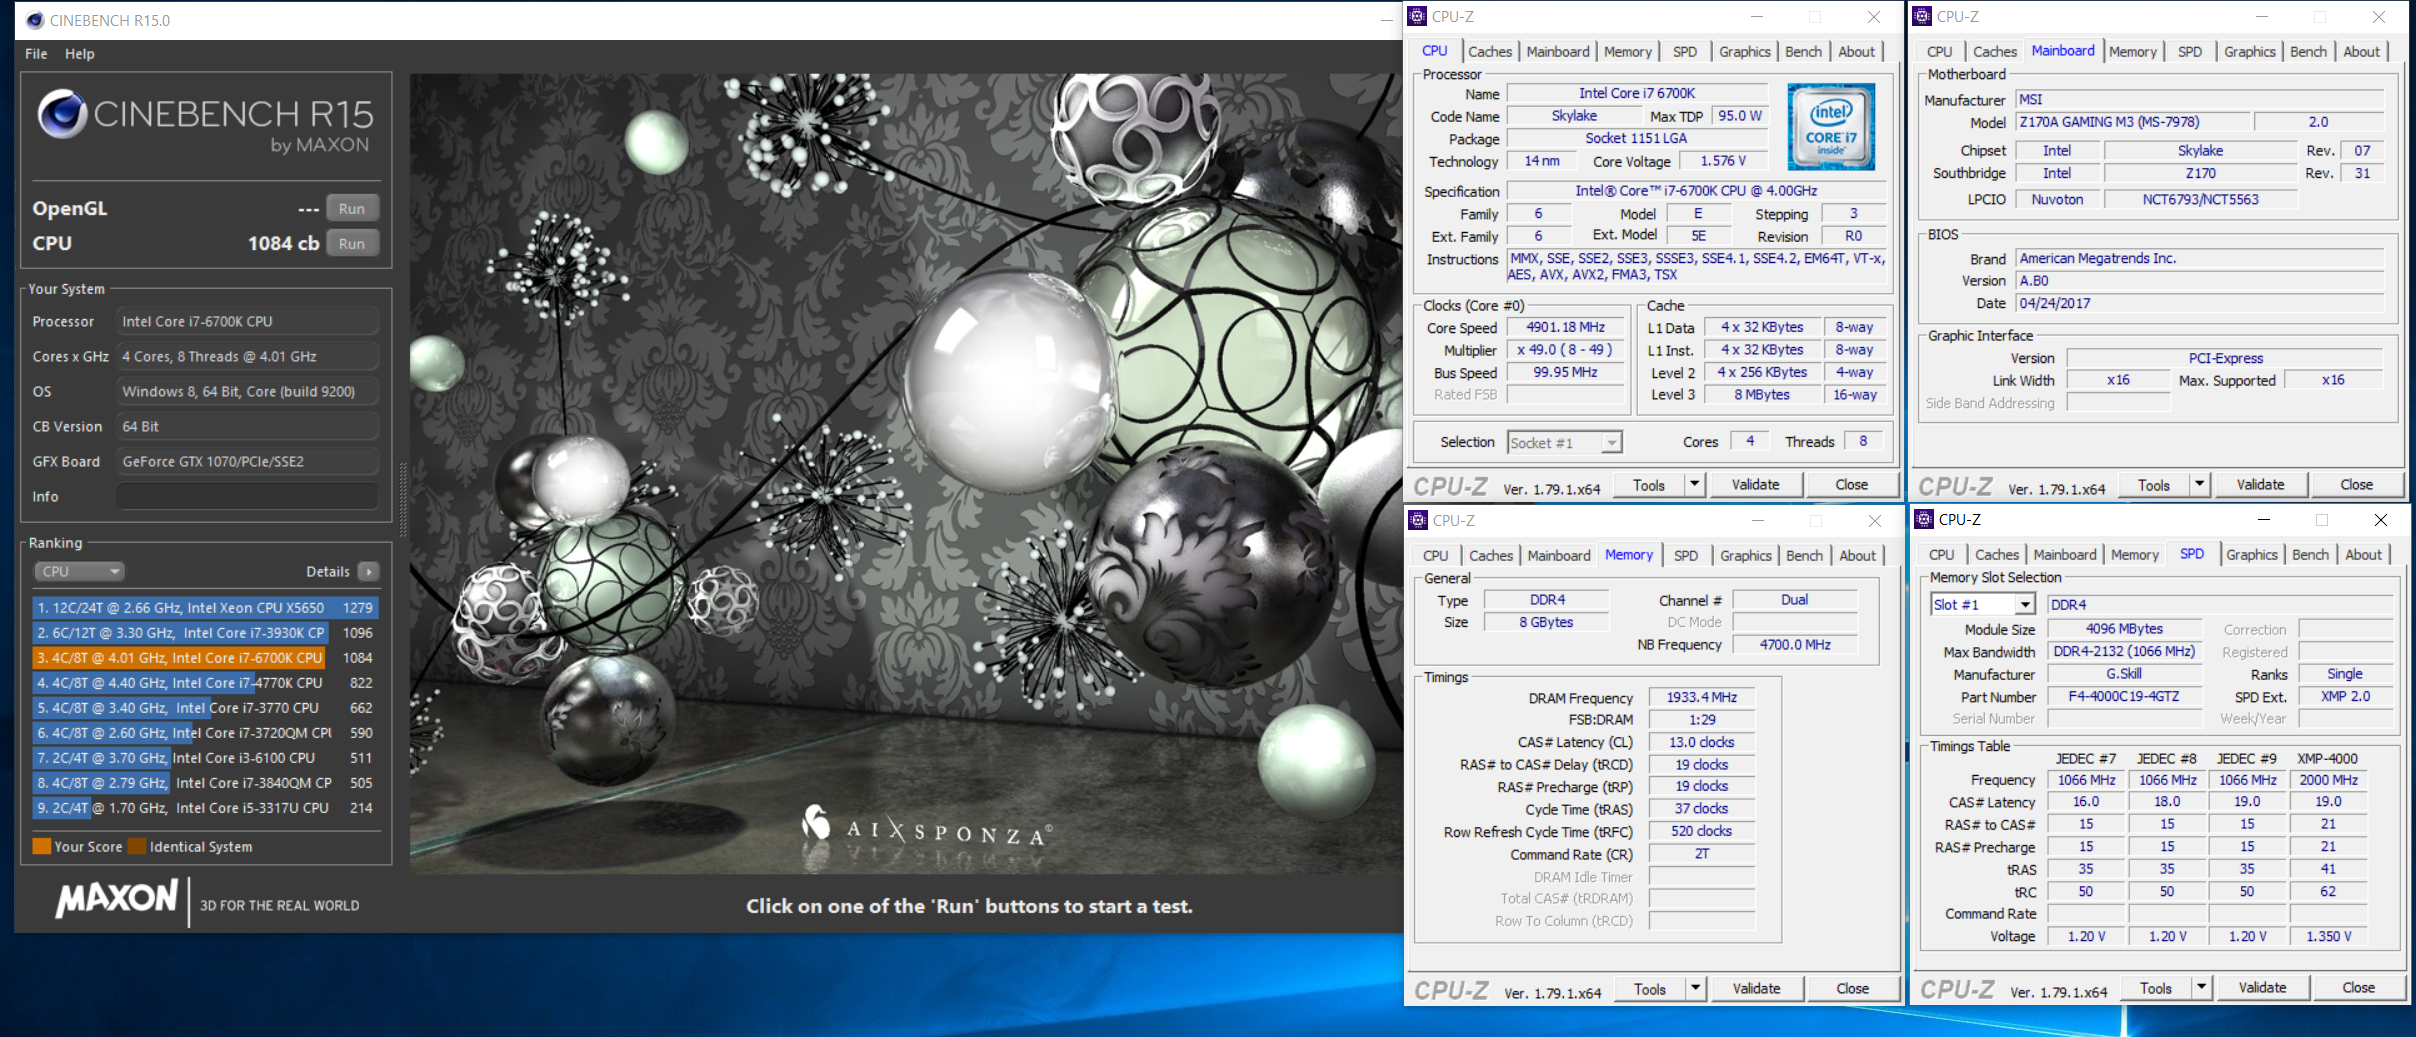
Task: Click Validate in SPD CPU-Z window
Action: coord(2263,988)
